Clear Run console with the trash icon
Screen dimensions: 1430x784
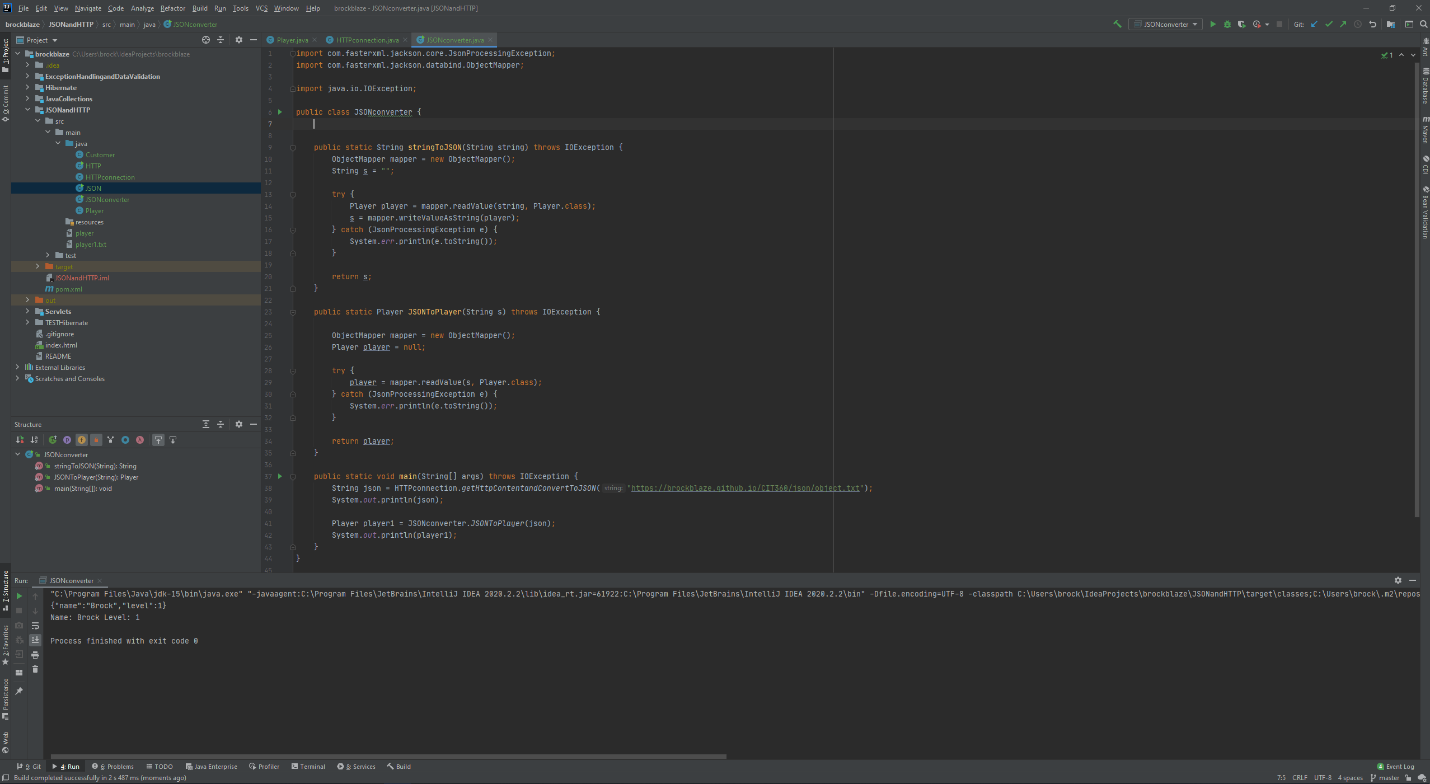tap(35, 669)
